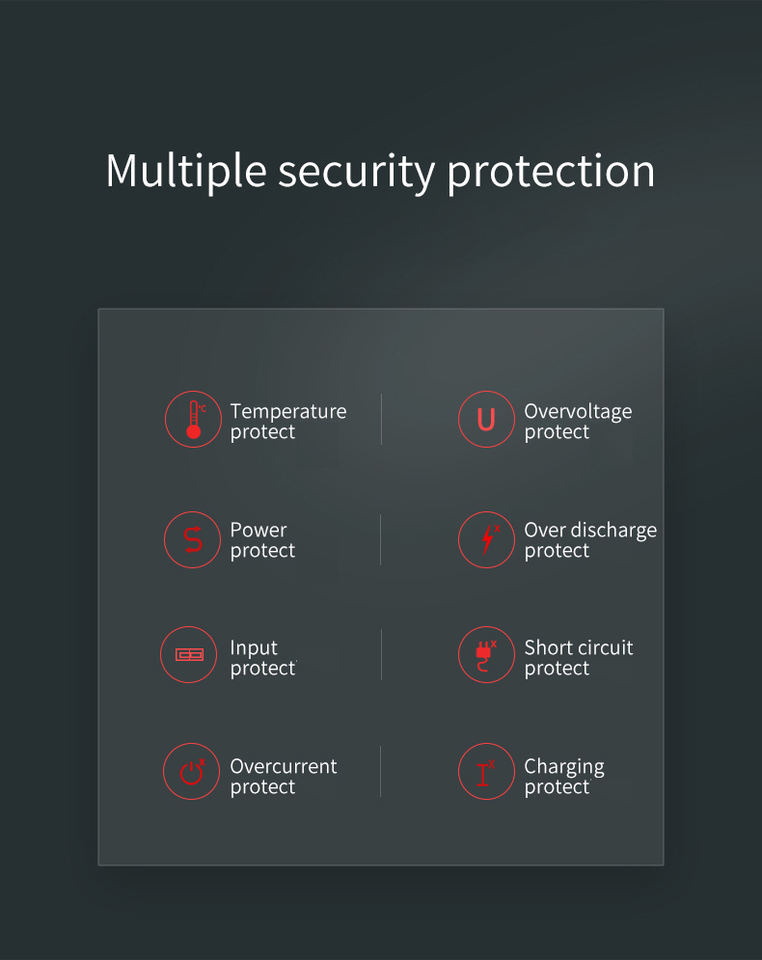This screenshot has width=762, height=960.
Task: Click the divider between Overcurrent and Charging
Action: pyautogui.click(x=381, y=771)
